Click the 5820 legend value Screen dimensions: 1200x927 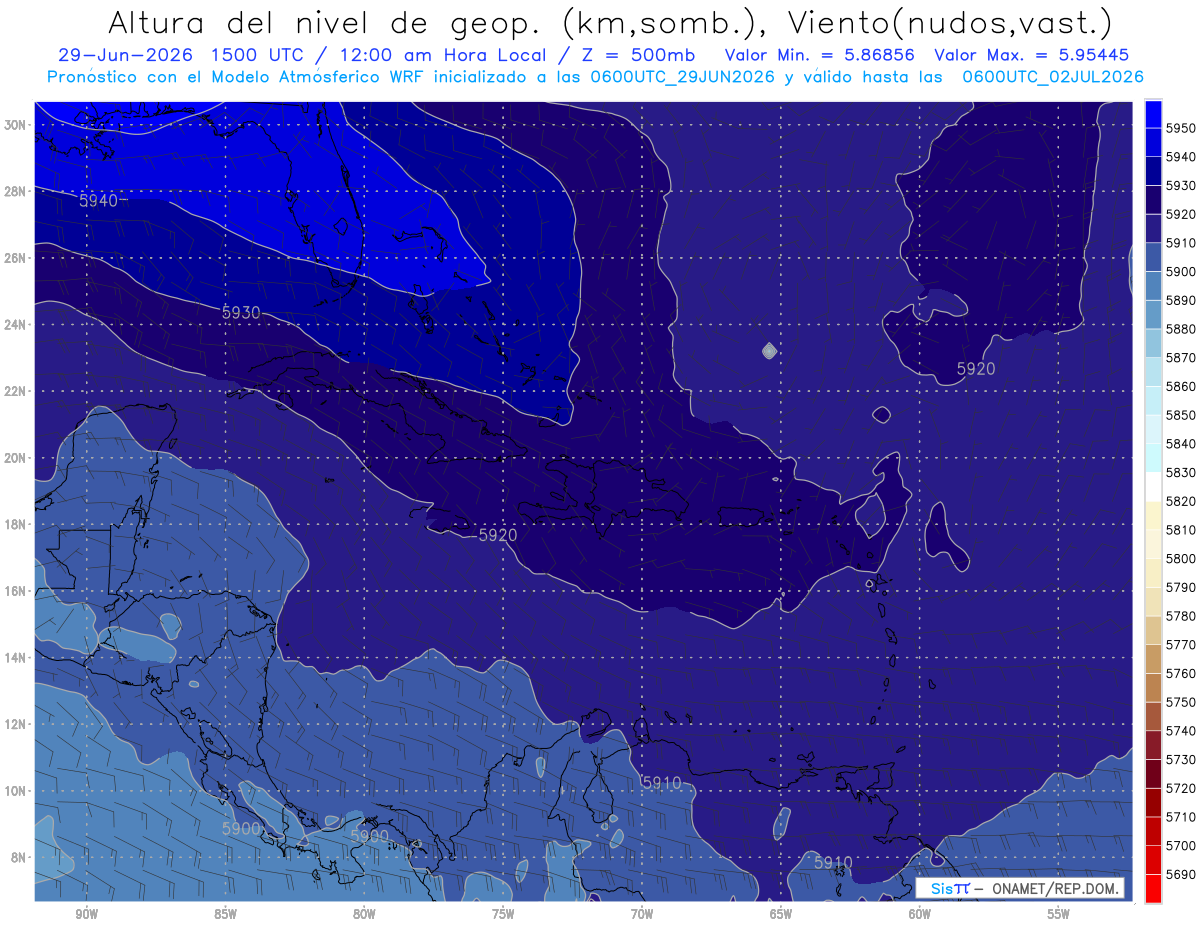coord(1181,501)
